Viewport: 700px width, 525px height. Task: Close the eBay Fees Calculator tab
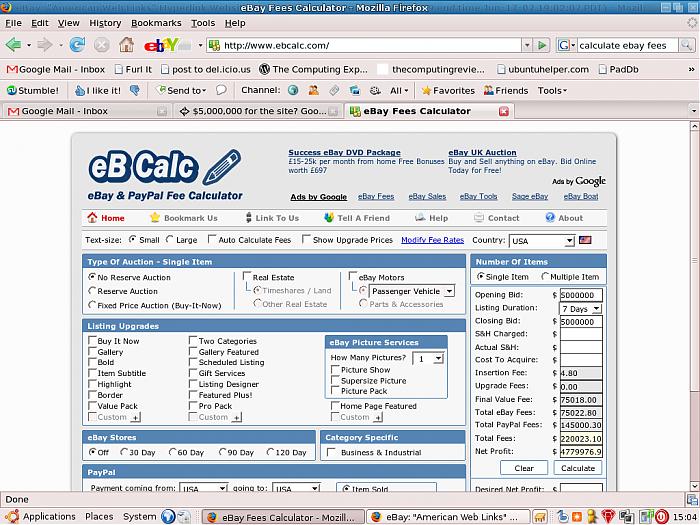click(504, 111)
